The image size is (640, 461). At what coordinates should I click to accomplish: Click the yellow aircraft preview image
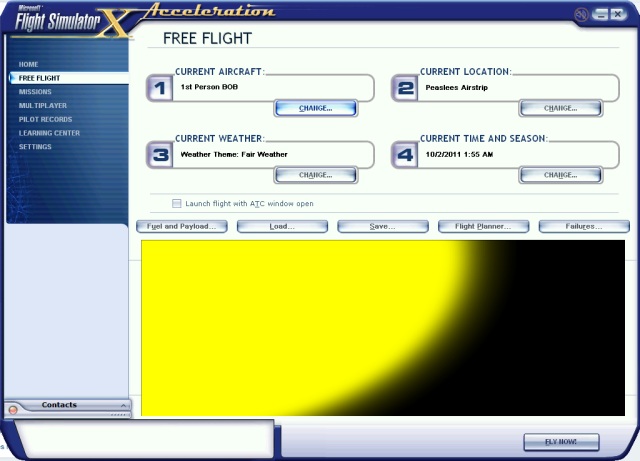point(383,328)
